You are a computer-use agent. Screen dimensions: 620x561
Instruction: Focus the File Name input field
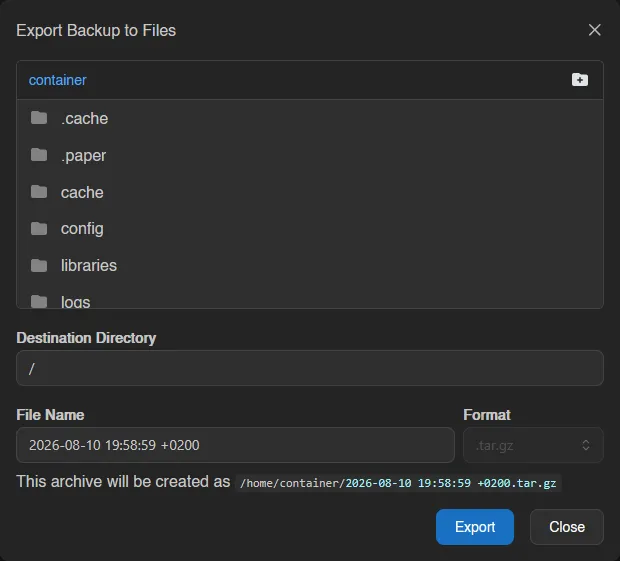(235, 445)
